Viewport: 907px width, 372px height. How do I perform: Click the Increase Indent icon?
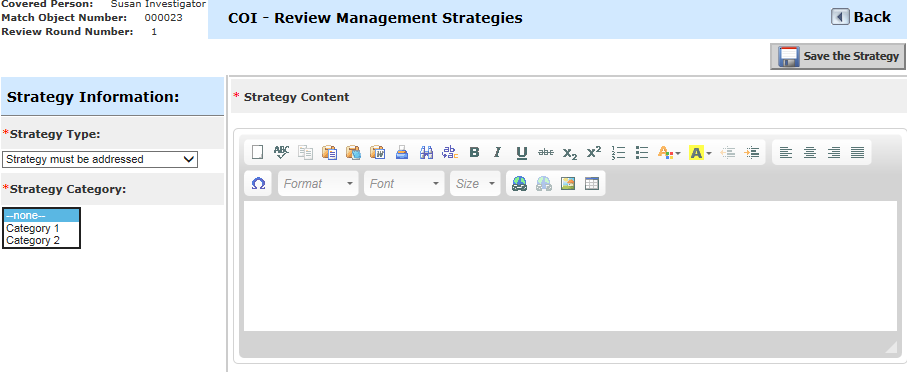(x=752, y=152)
